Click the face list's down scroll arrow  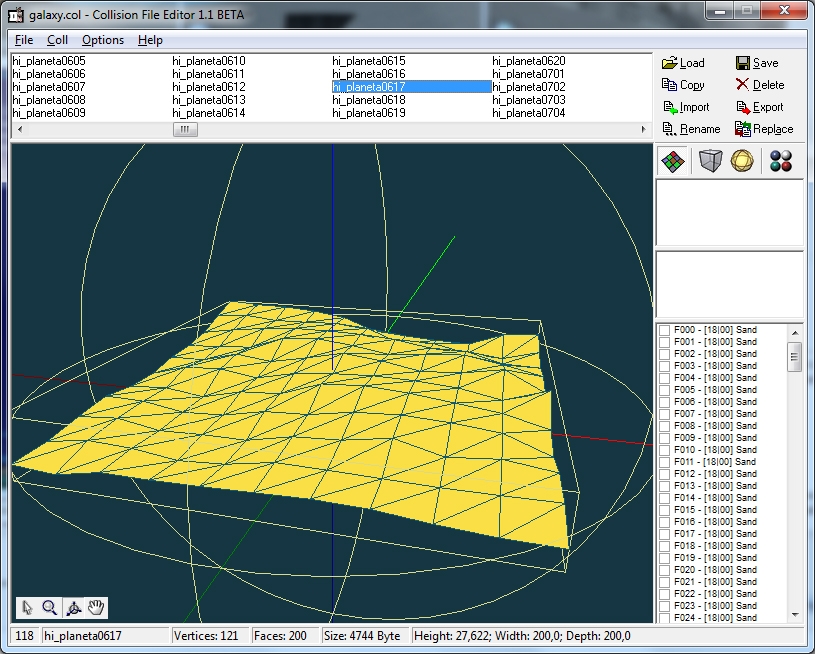coord(795,615)
